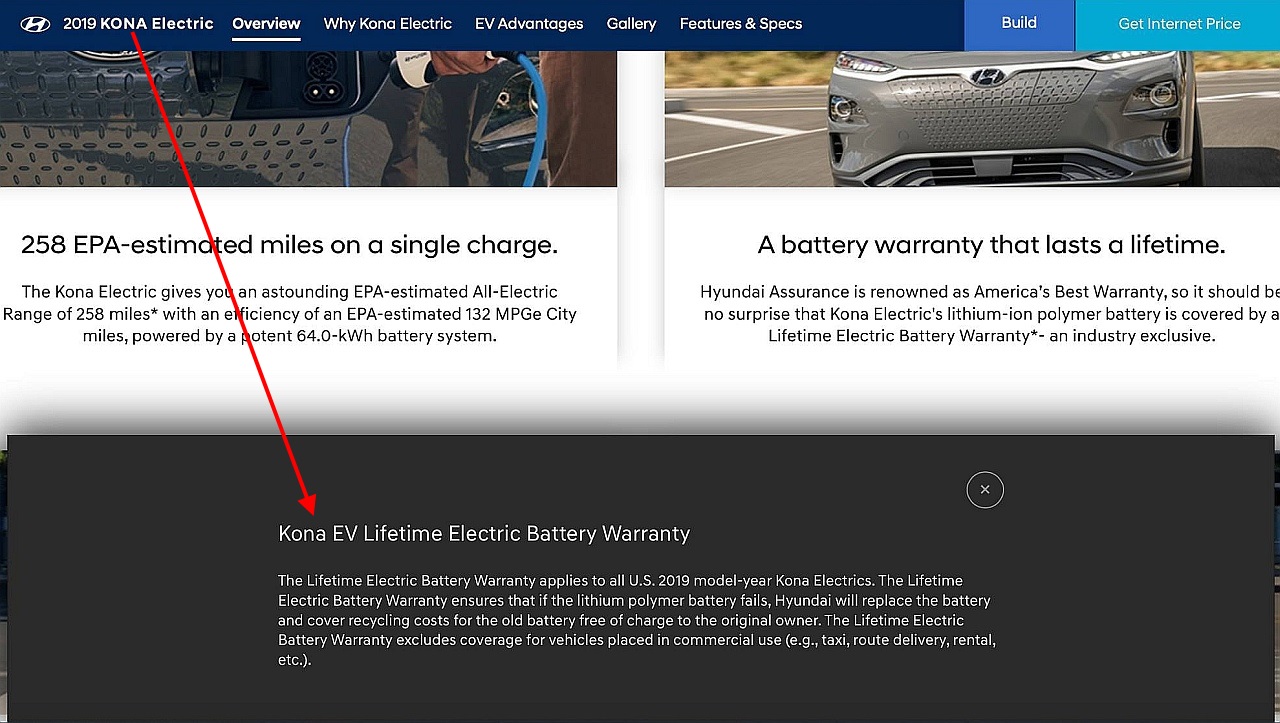1280x723 pixels.
Task: Click the 'A battery warranty that lasts a lifetime.' heading
Action: pos(991,244)
